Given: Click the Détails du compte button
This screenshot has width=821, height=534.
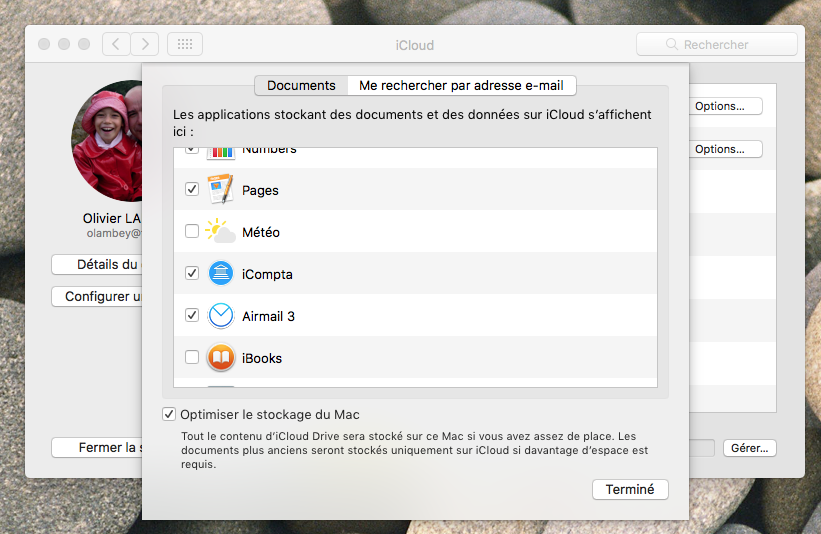Looking at the screenshot, I should tap(97, 264).
